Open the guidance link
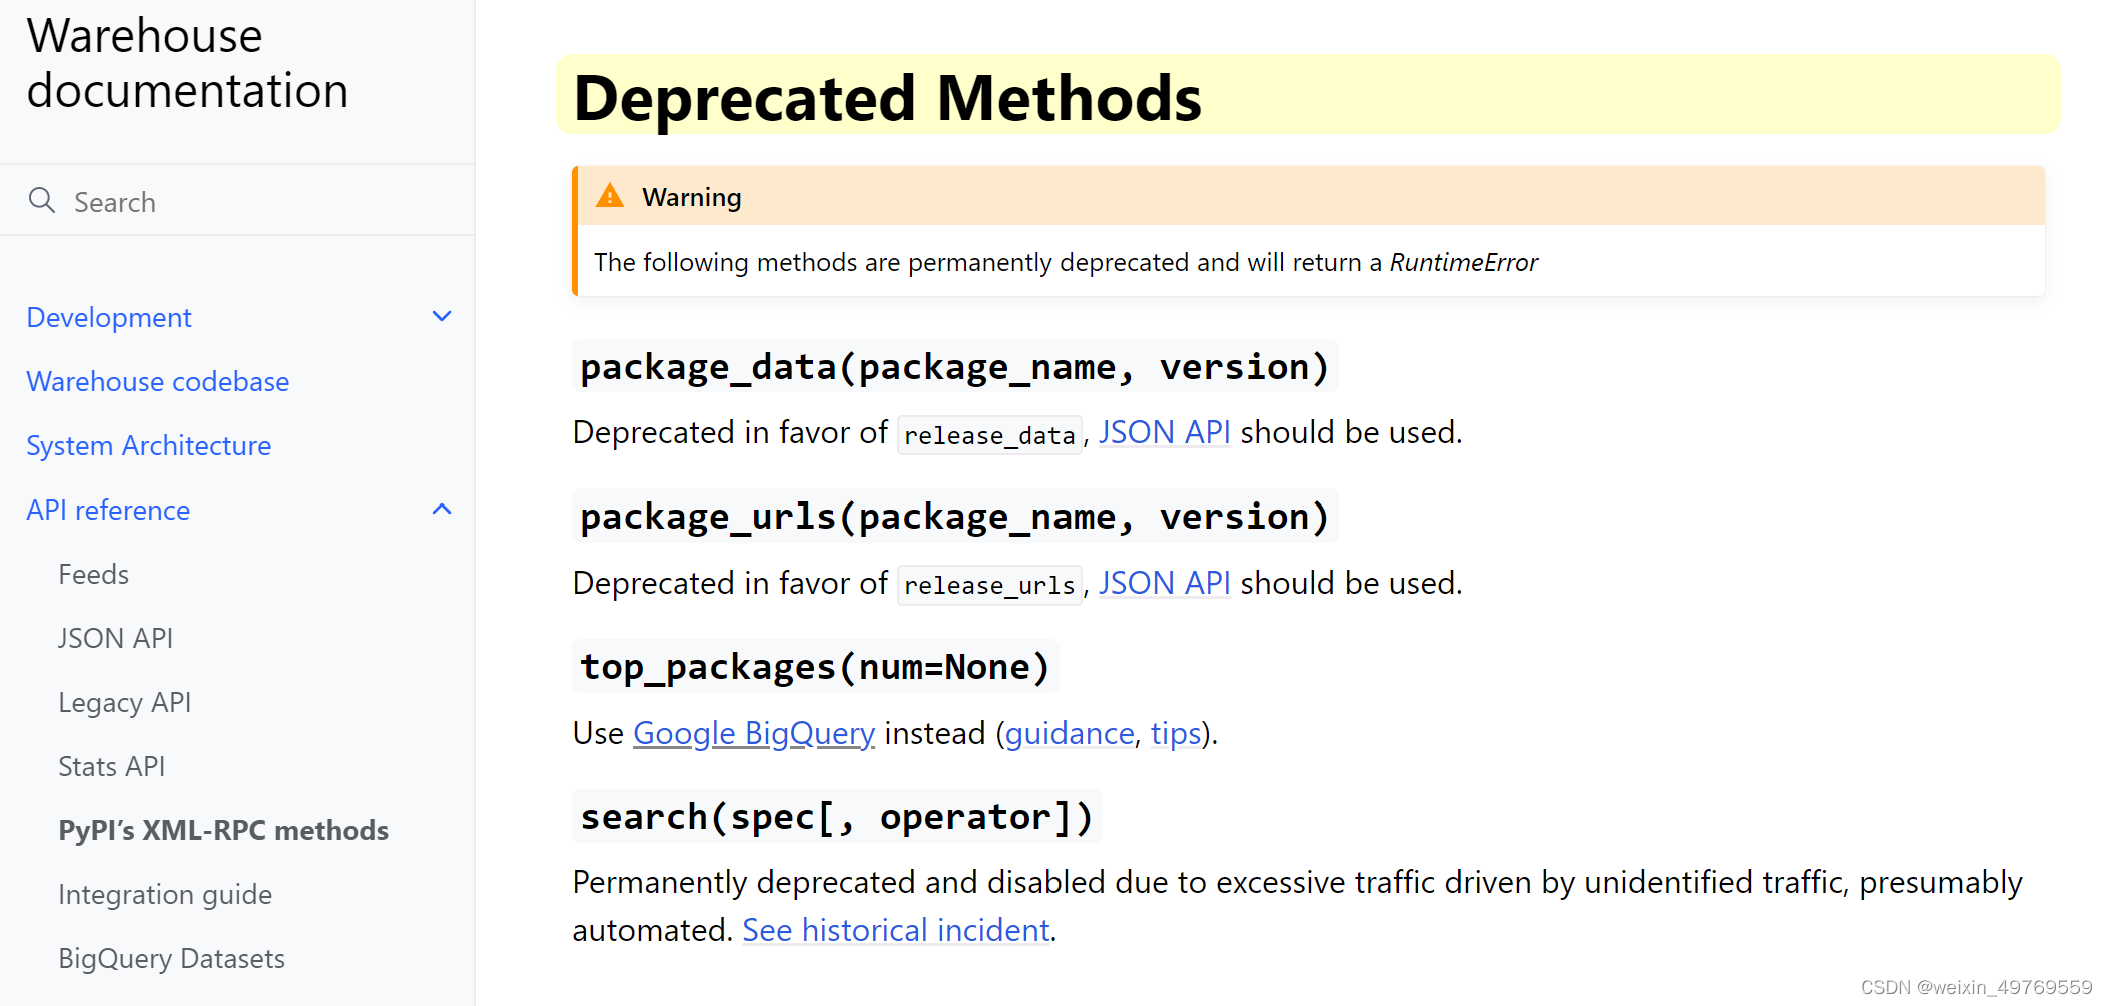 (x=1070, y=732)
